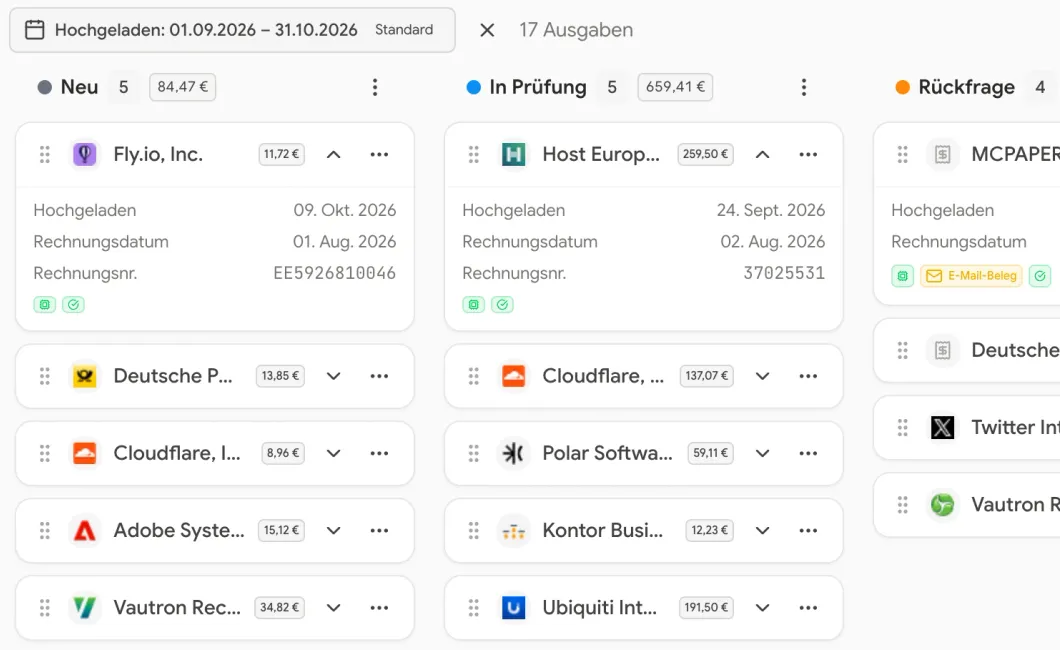Open more actions for Host Europe

coord(809,155)
